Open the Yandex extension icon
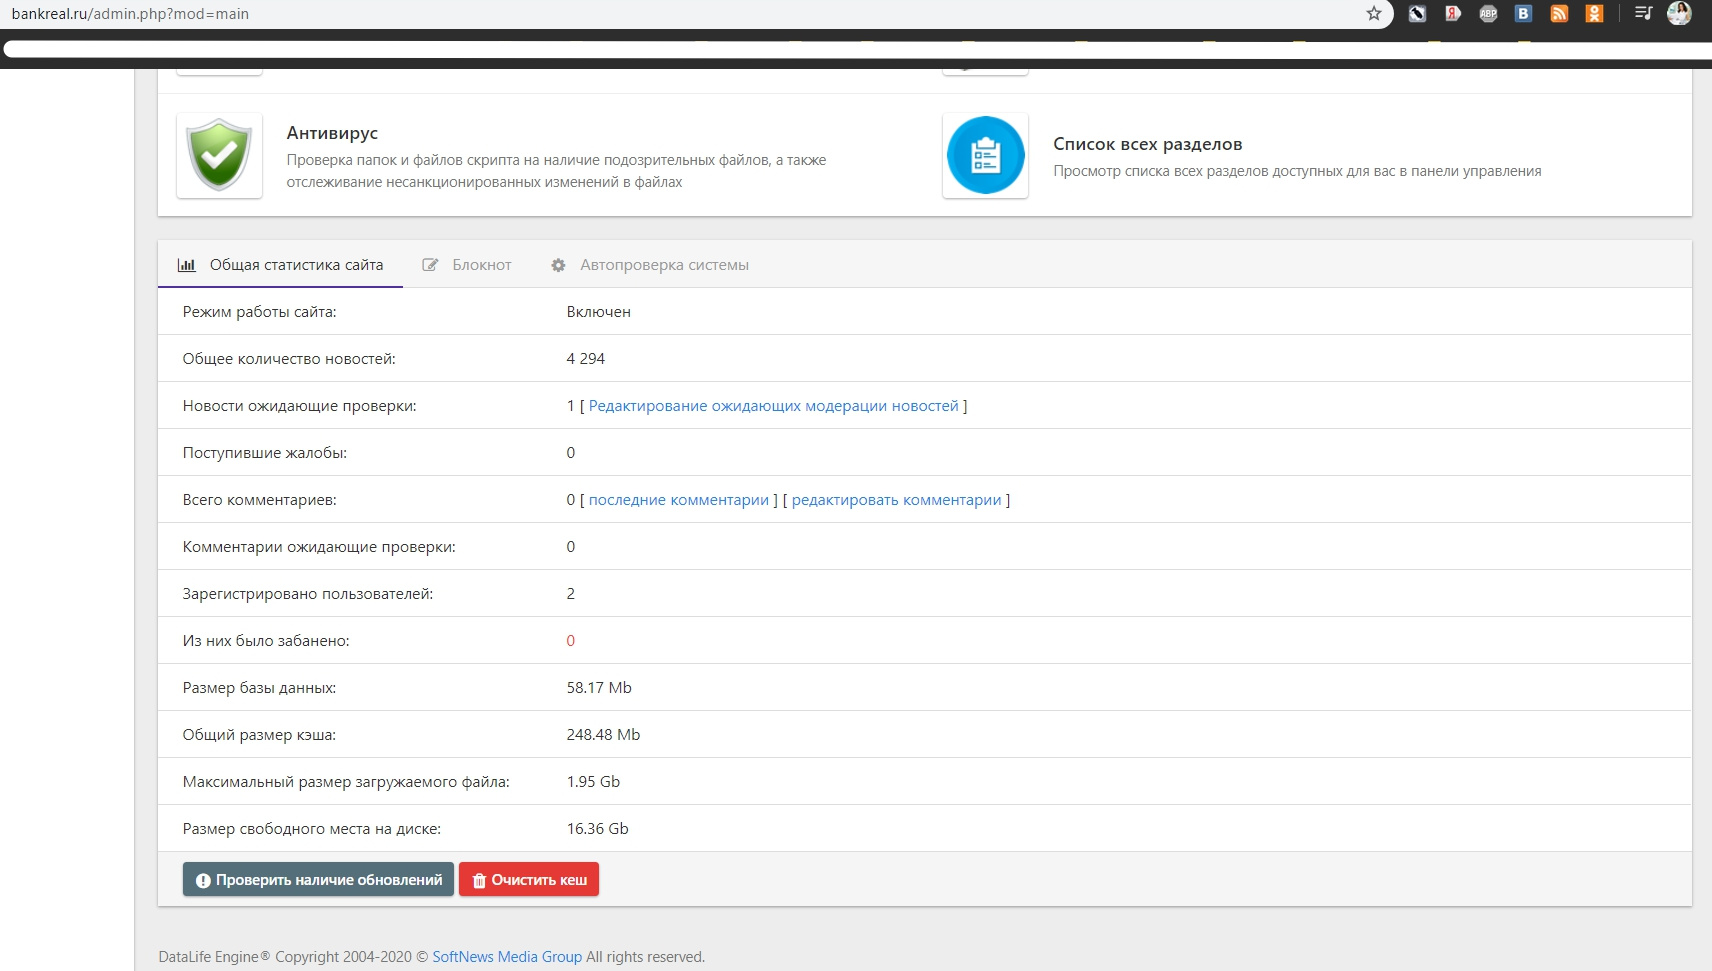This screenshot has height=971, width=1712. pos(1453,14)
